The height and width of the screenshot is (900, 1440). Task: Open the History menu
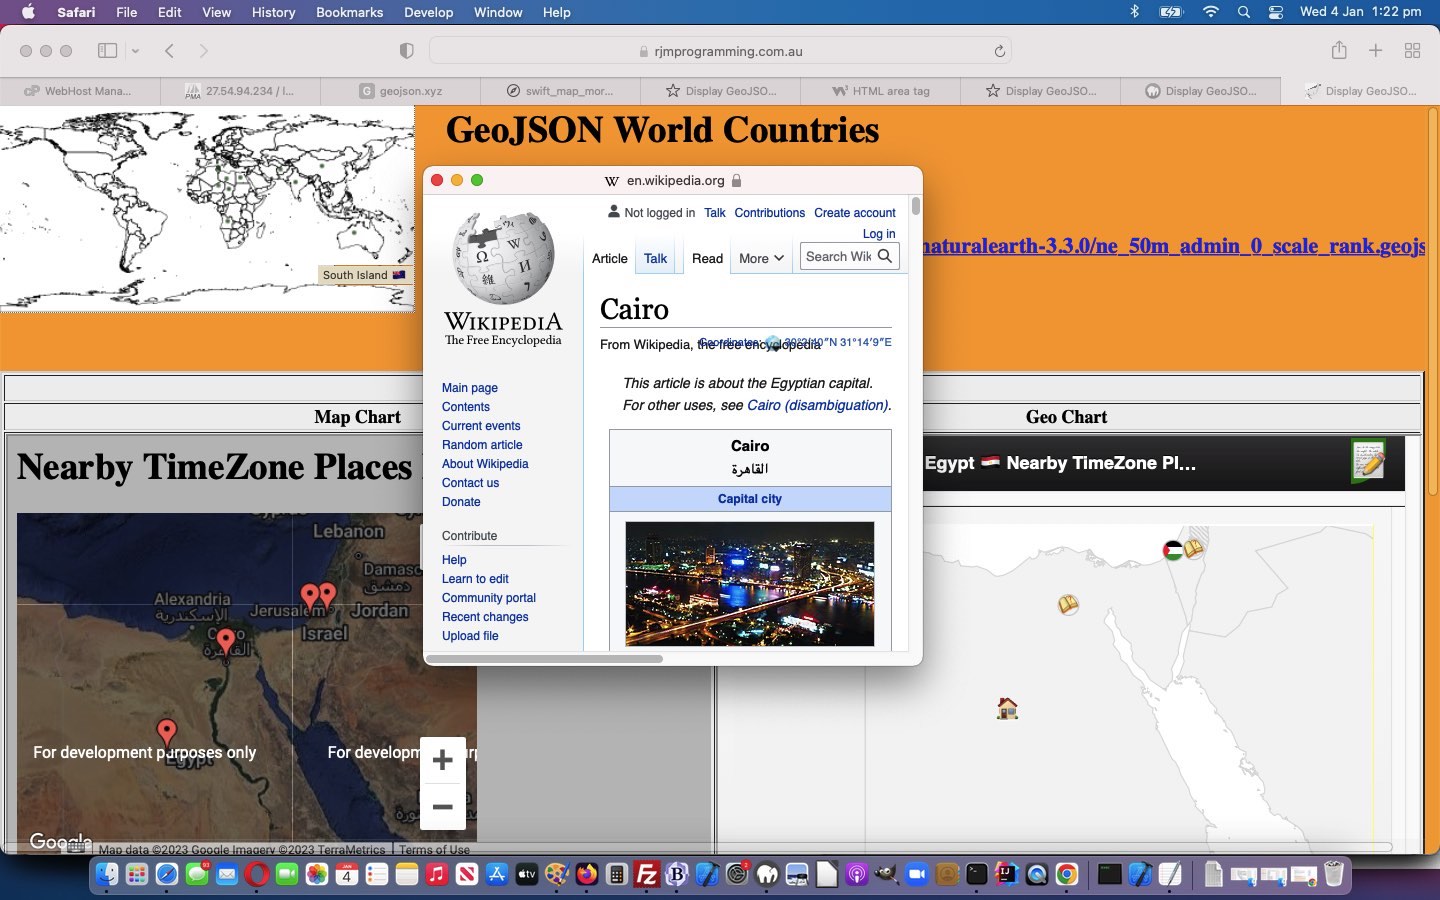point(273,12)
